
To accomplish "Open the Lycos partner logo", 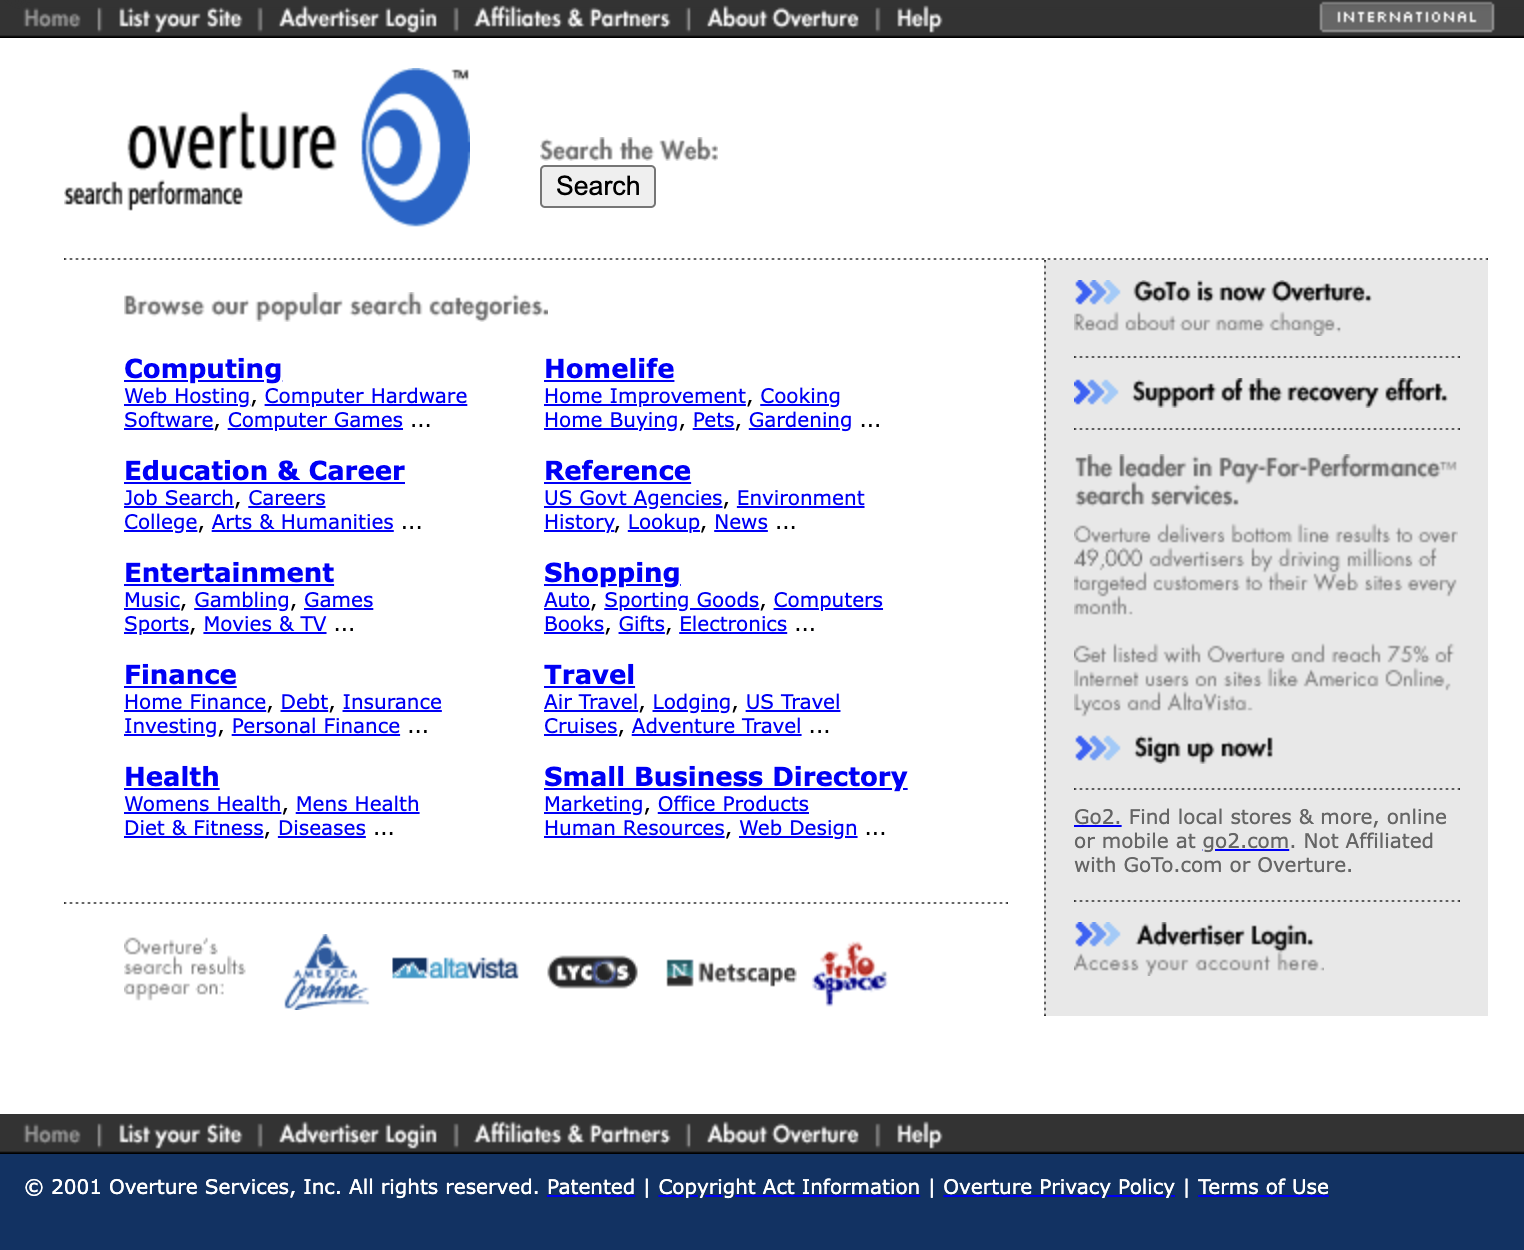I will (x=592, y=971).
